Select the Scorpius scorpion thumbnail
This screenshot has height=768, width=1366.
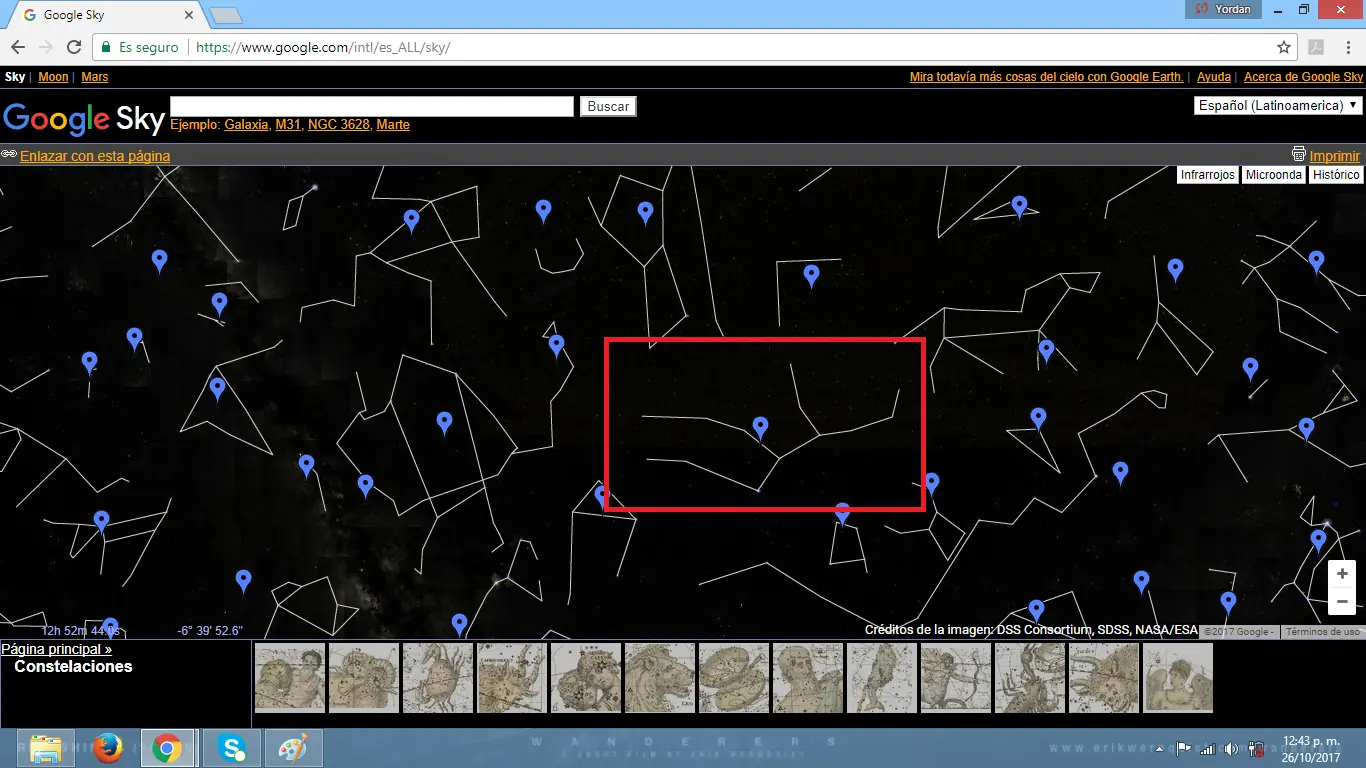point(1030,678)
